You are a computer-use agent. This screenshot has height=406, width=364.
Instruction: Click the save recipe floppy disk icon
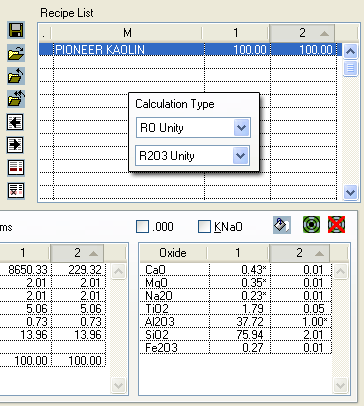click(x=16, y=31)
